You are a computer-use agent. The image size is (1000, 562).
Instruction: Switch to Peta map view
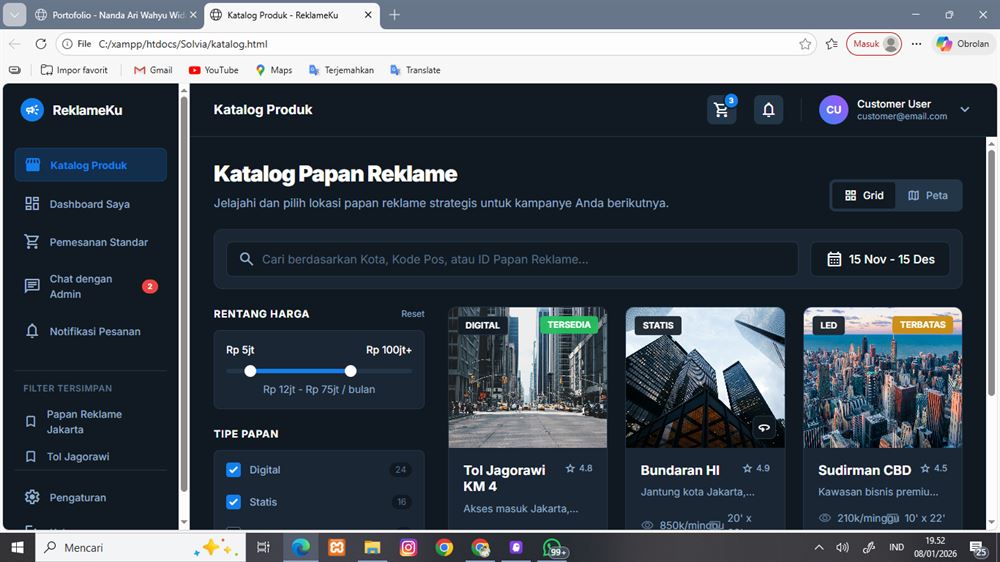click(928, 195)
